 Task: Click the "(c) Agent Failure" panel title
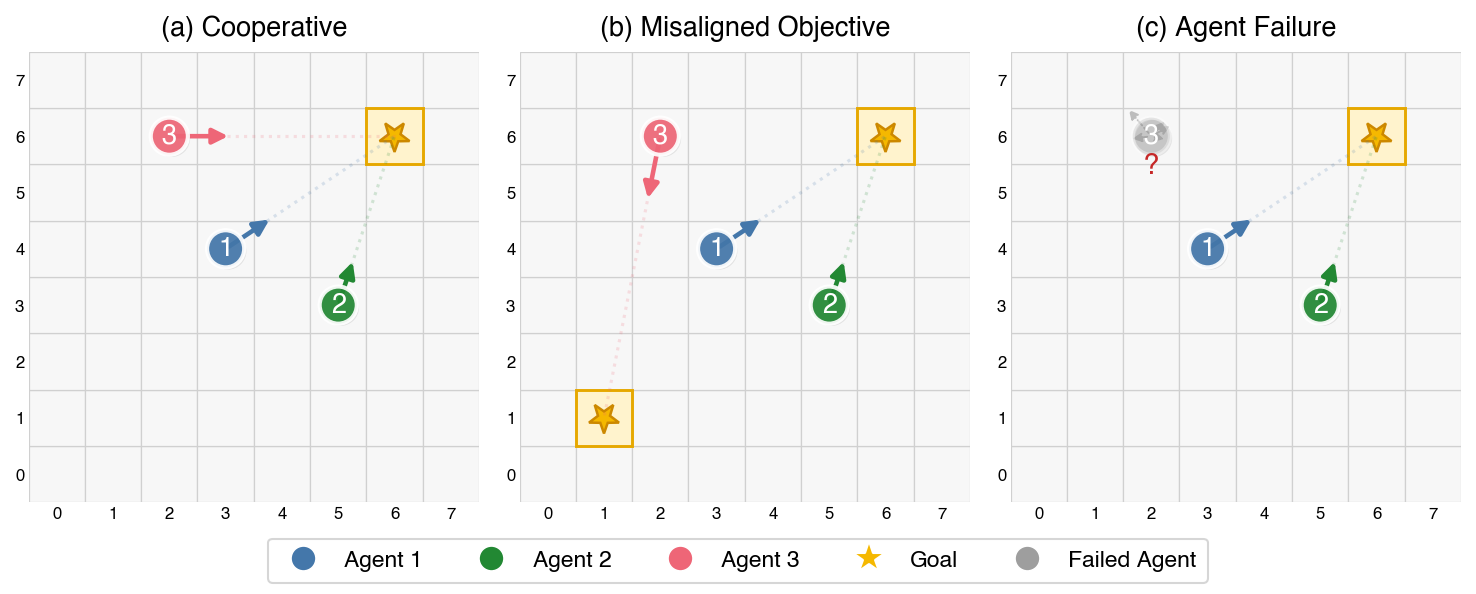coord(1236,27)
